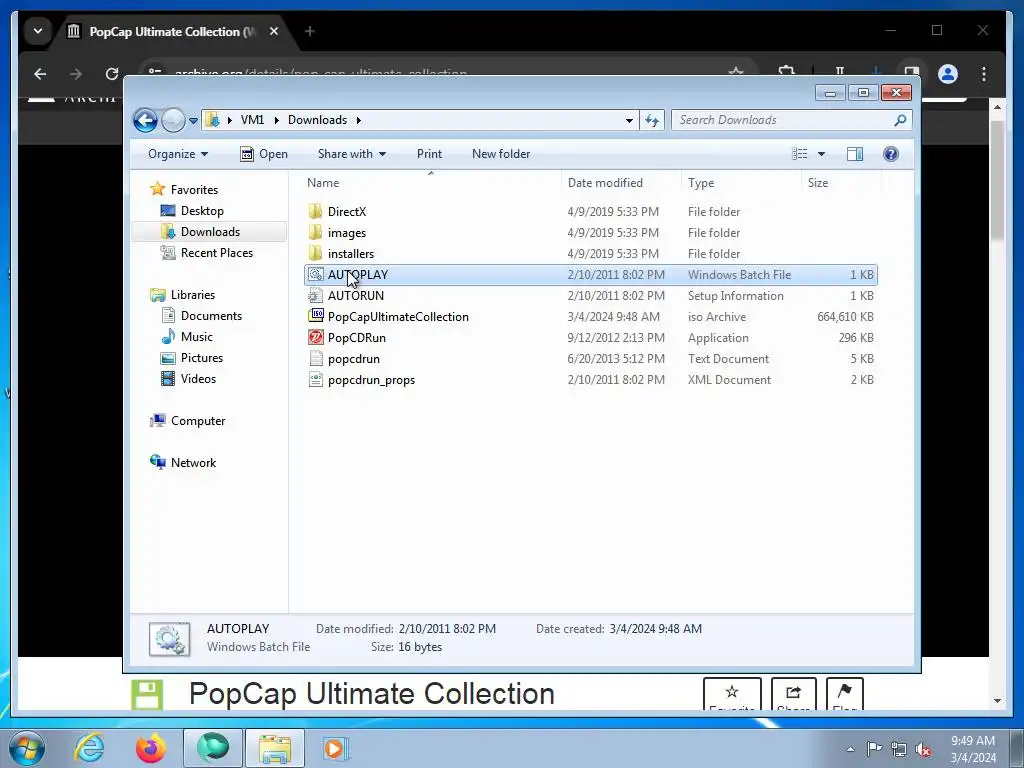Reload the Chrome page

pos(112,74)
